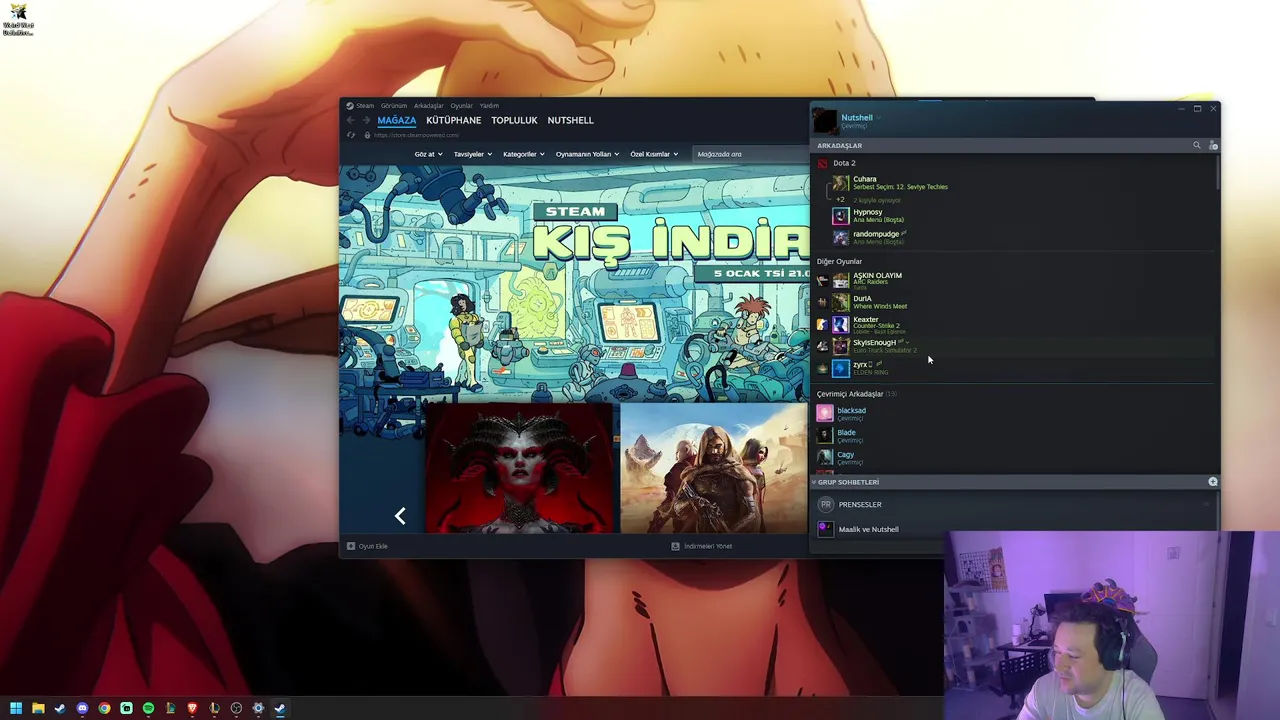Image resolution: width=1280 pixels, height=720 pixels.
Task: Open OBS Studio from the taskbar
Action: tap(236, 708)
